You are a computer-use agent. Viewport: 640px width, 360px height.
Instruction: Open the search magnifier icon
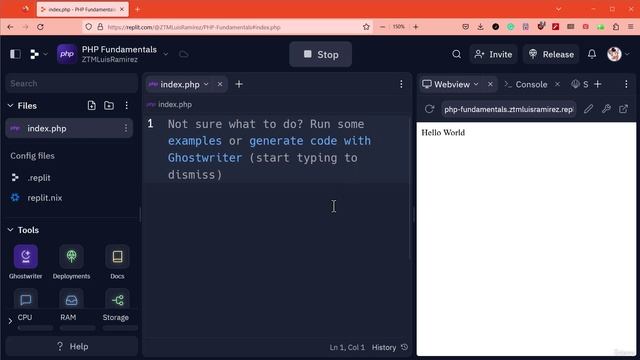point(456,54)
